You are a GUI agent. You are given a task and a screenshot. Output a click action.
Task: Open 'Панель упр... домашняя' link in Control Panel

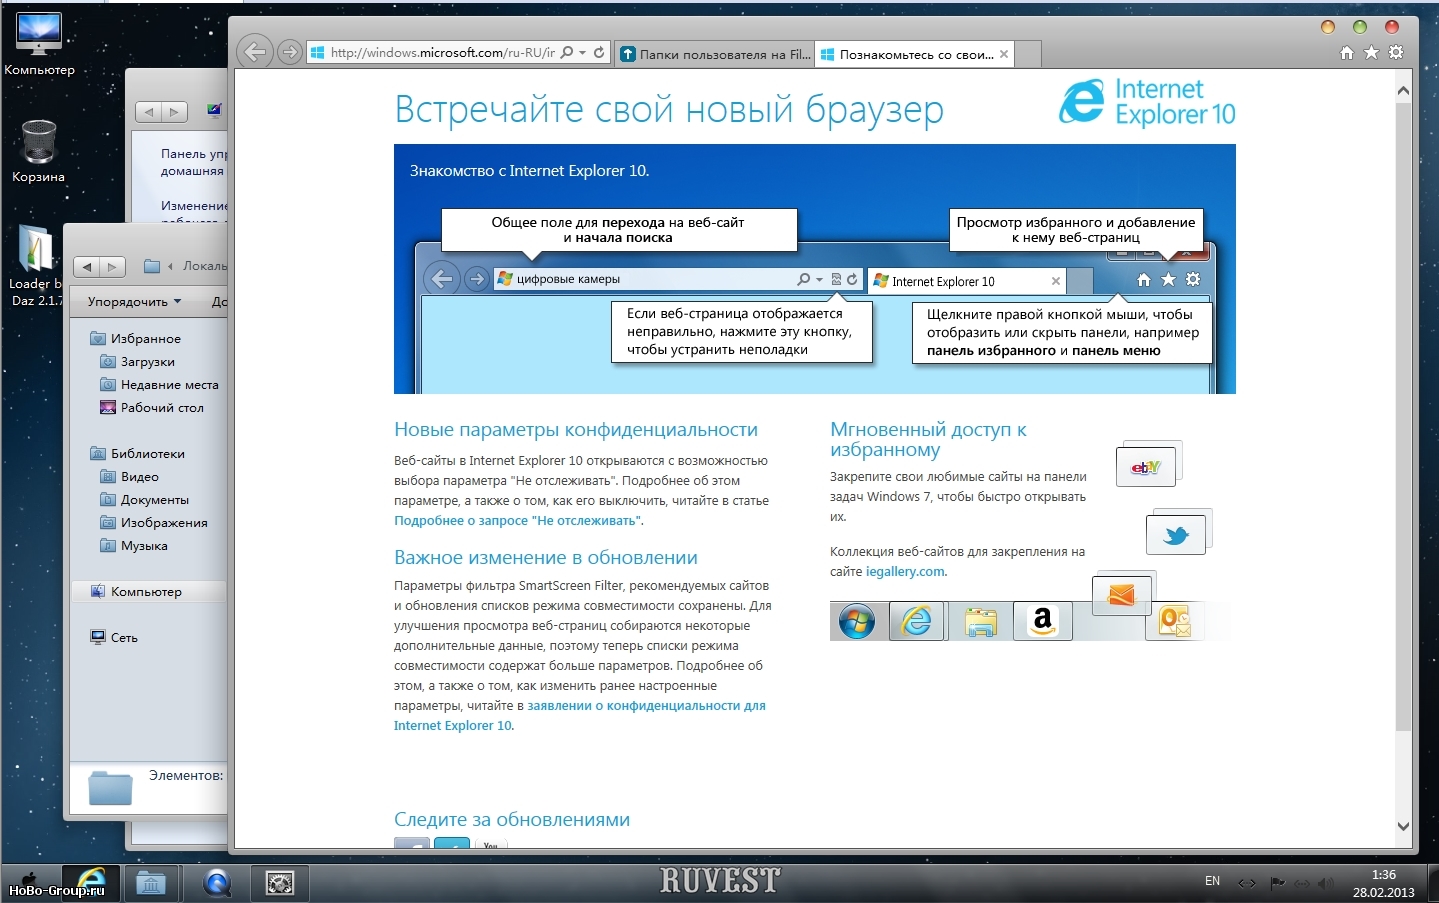pos(194,162)
